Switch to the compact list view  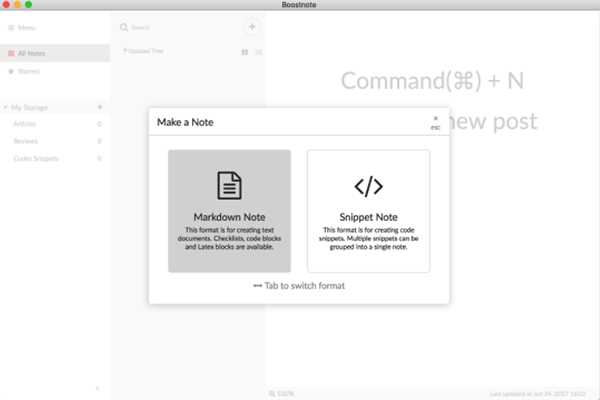(259, 52)
